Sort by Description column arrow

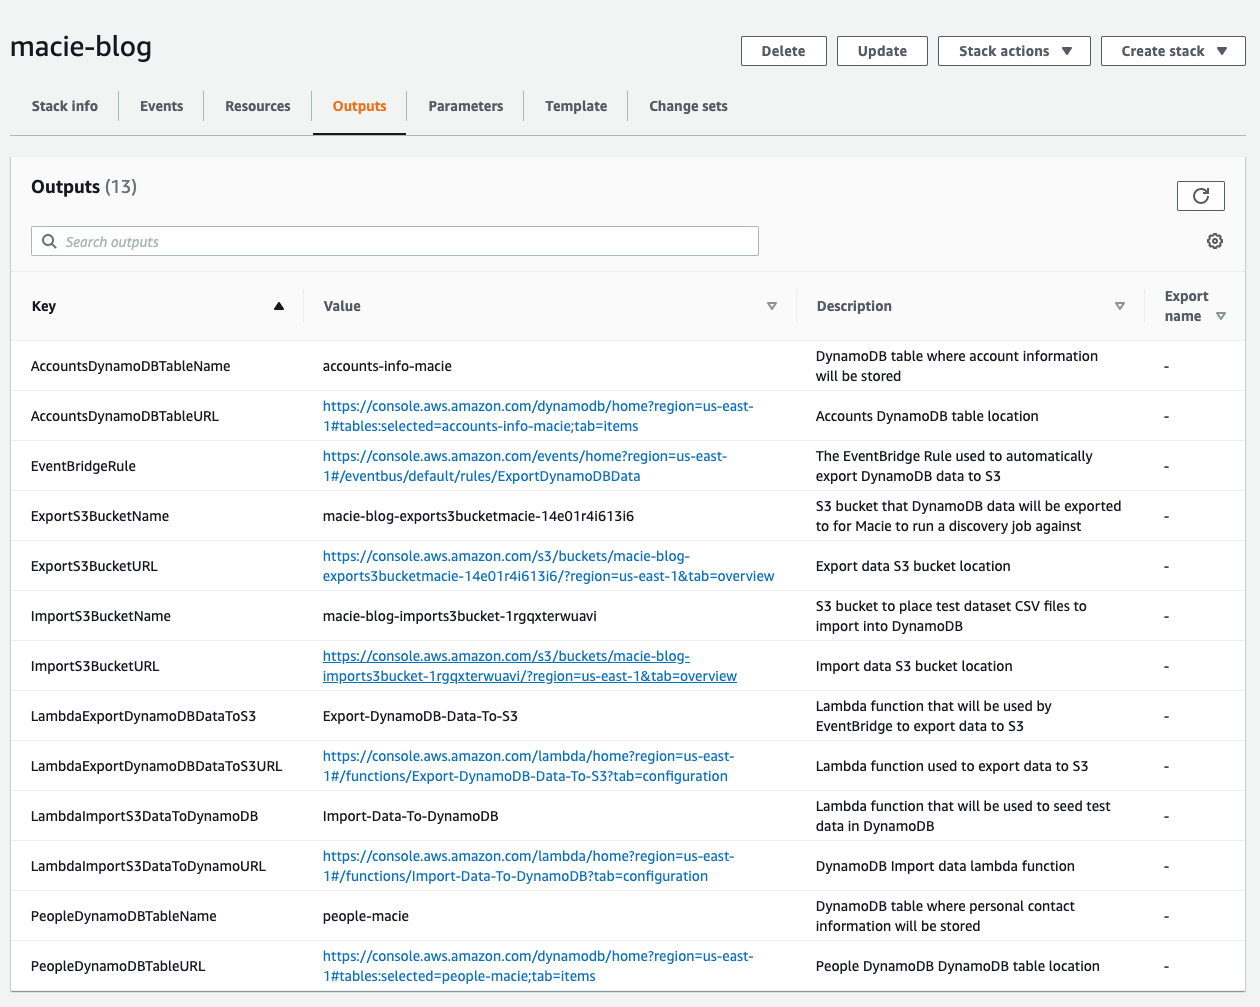[x=1120, y=306]
